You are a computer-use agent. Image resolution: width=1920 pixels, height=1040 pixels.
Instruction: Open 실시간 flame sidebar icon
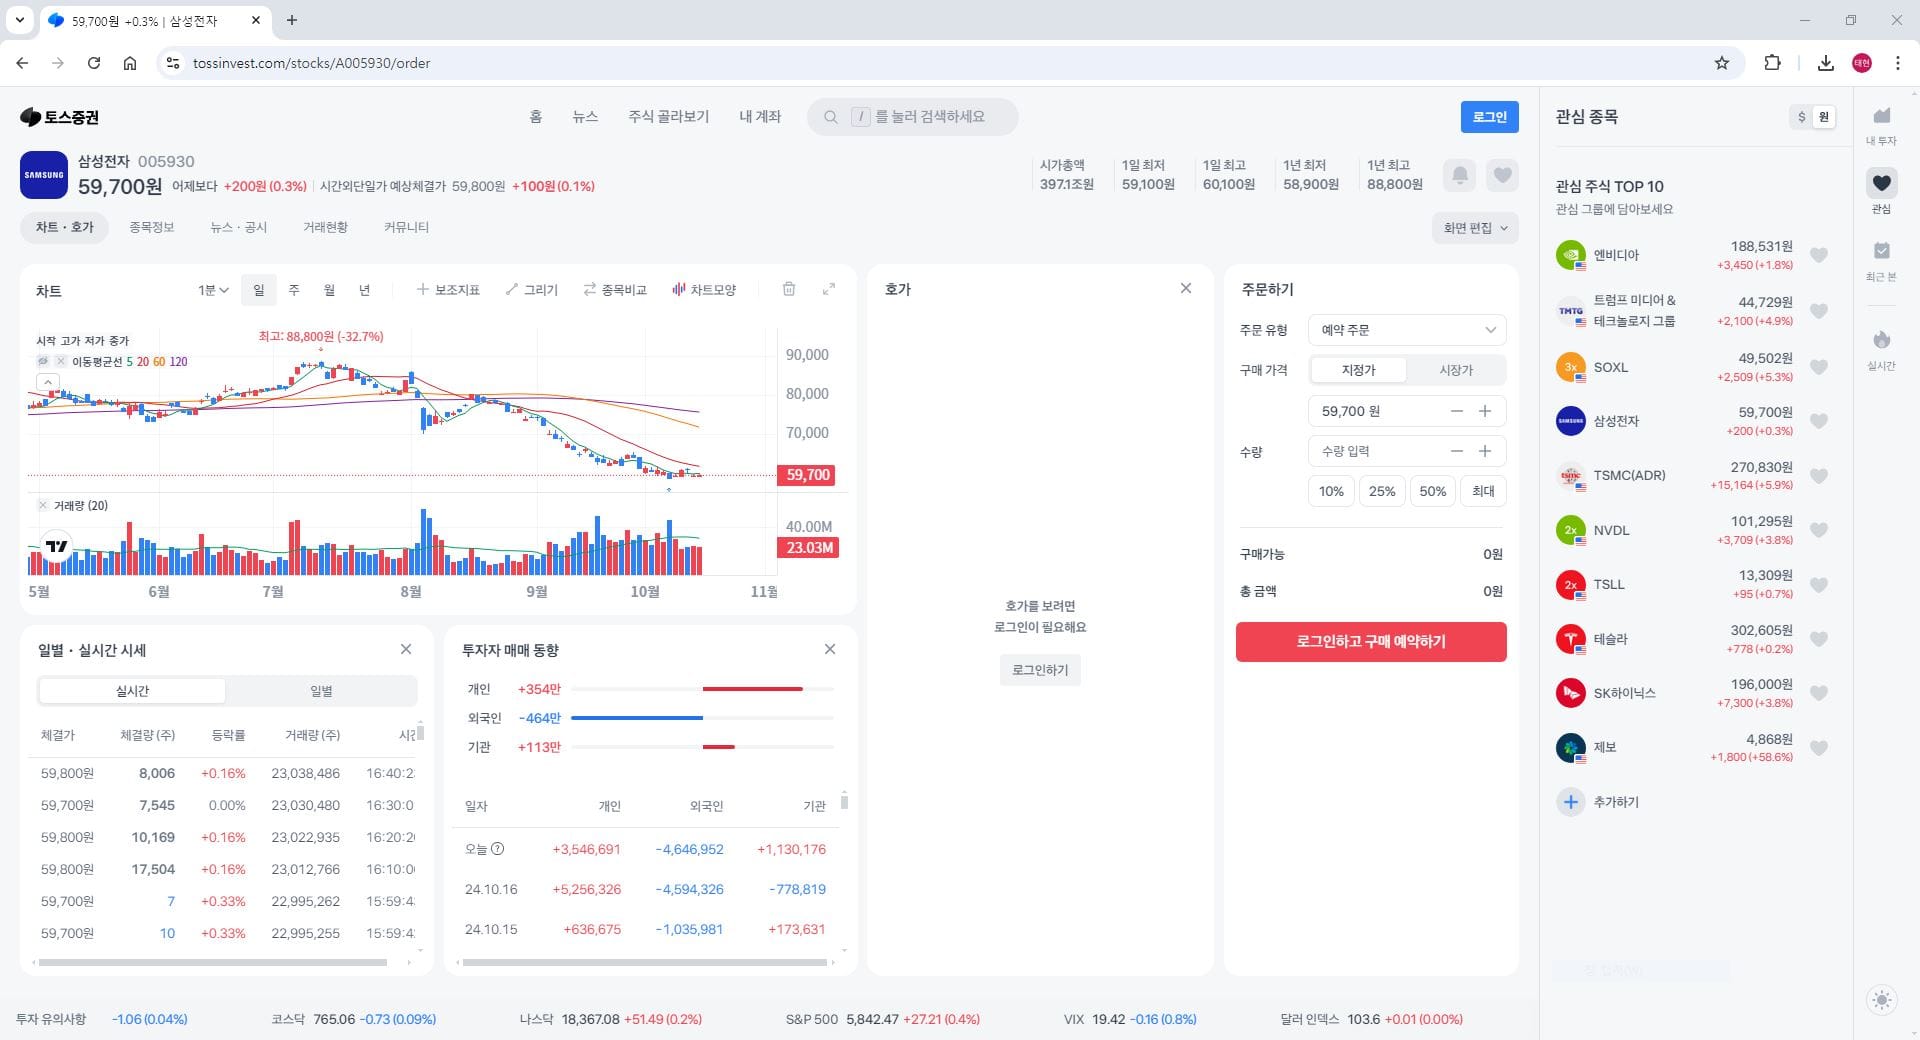[x=1881, y=349]
